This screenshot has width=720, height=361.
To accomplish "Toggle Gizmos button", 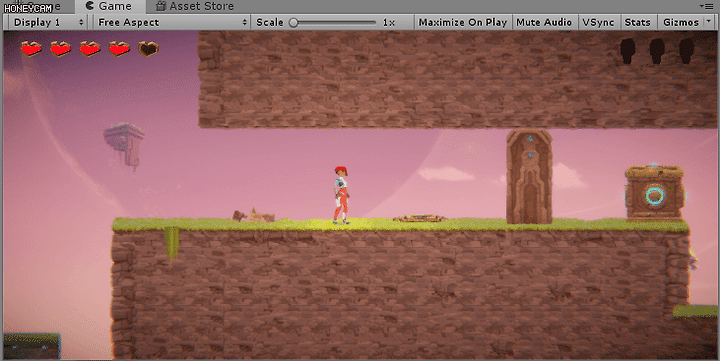I will (x=681, y=22).
